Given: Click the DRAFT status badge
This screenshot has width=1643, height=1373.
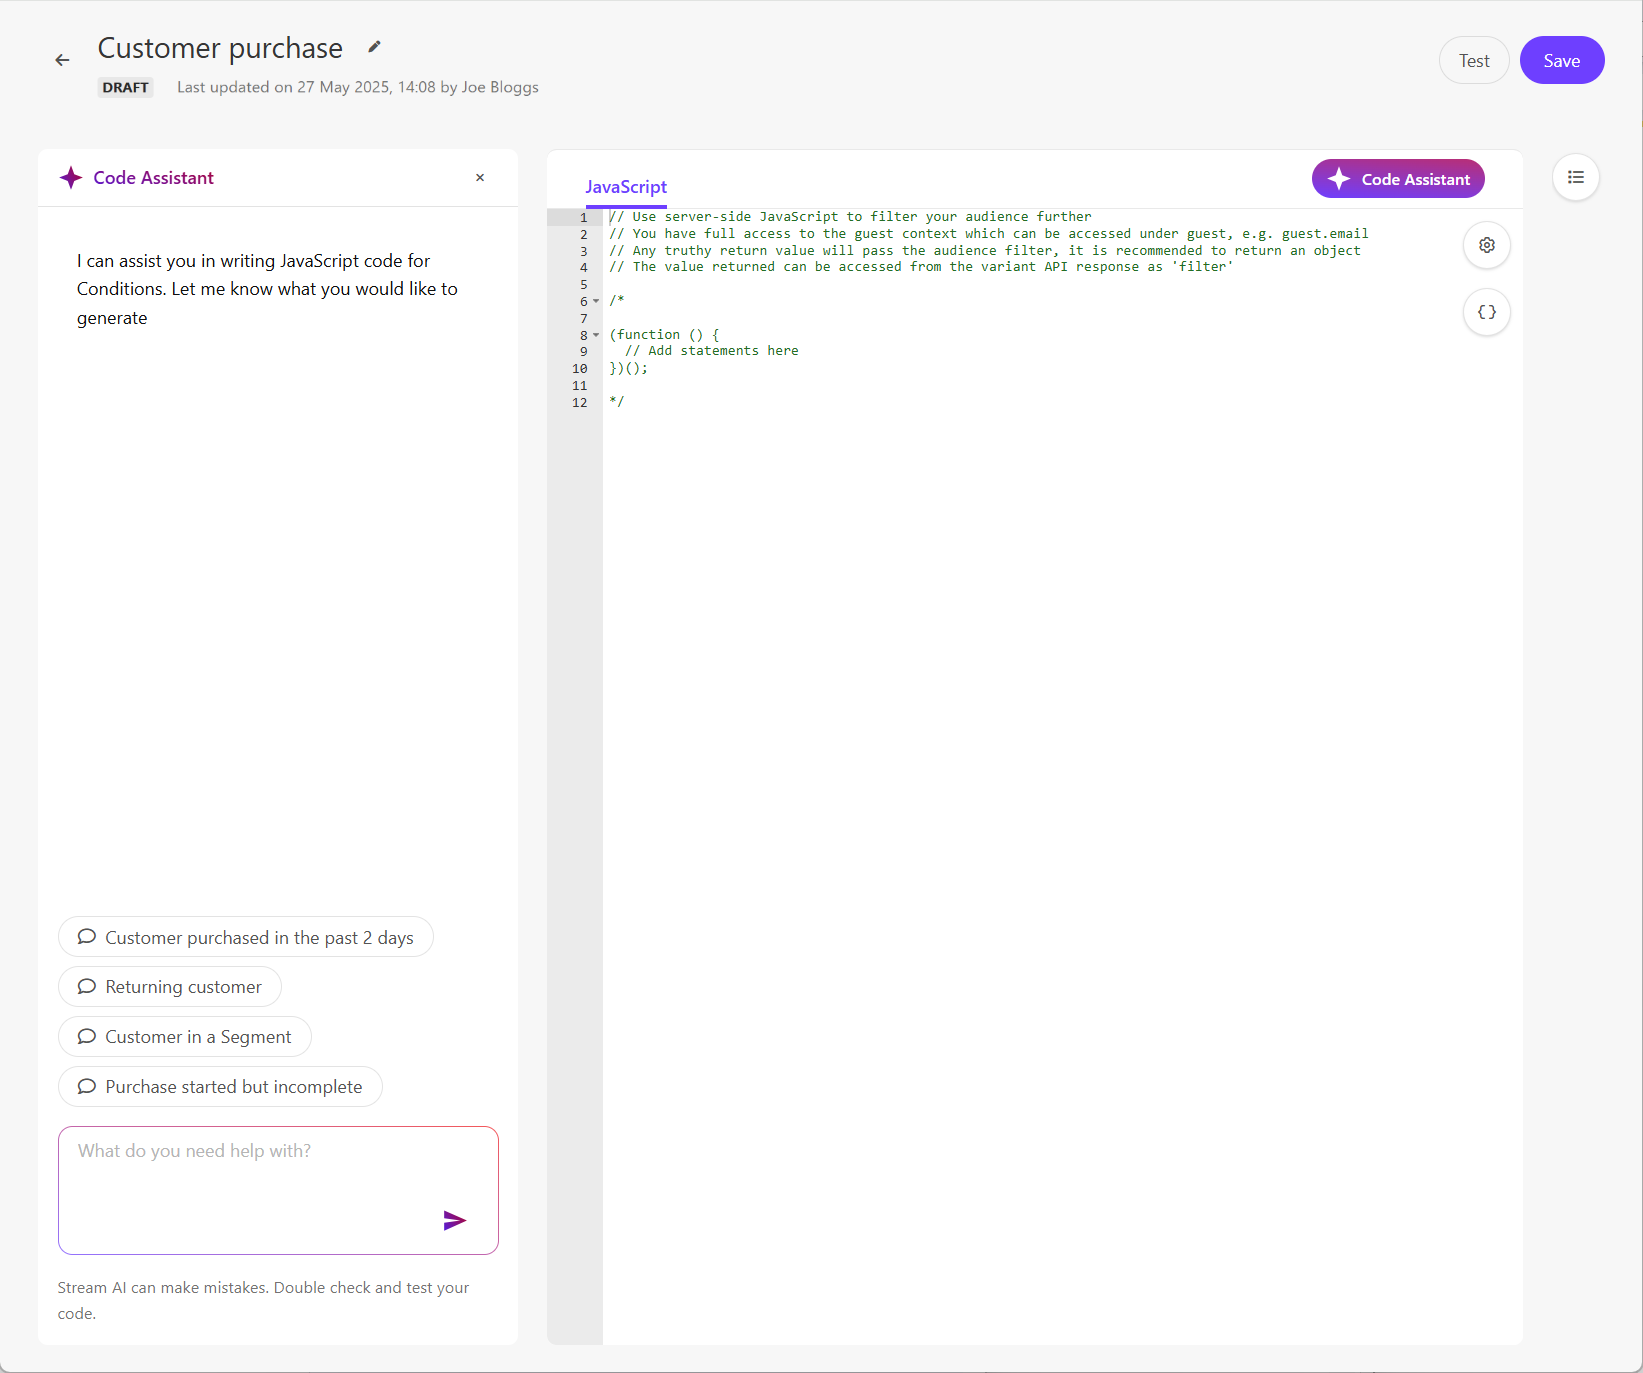Looking at the screenshot, I should [126, 87].
